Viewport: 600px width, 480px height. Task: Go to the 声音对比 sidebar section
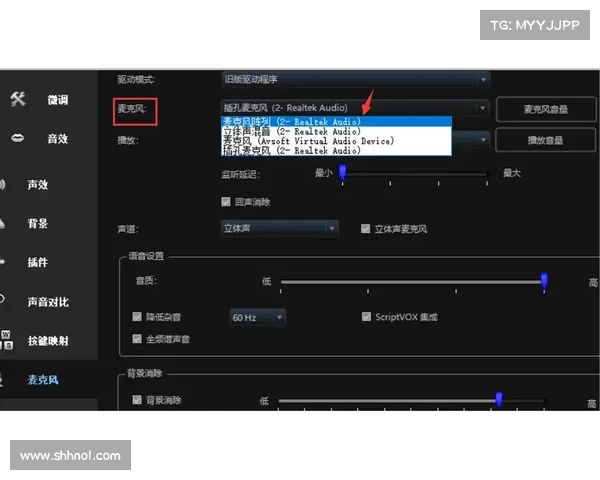click(x=48, y=302)
